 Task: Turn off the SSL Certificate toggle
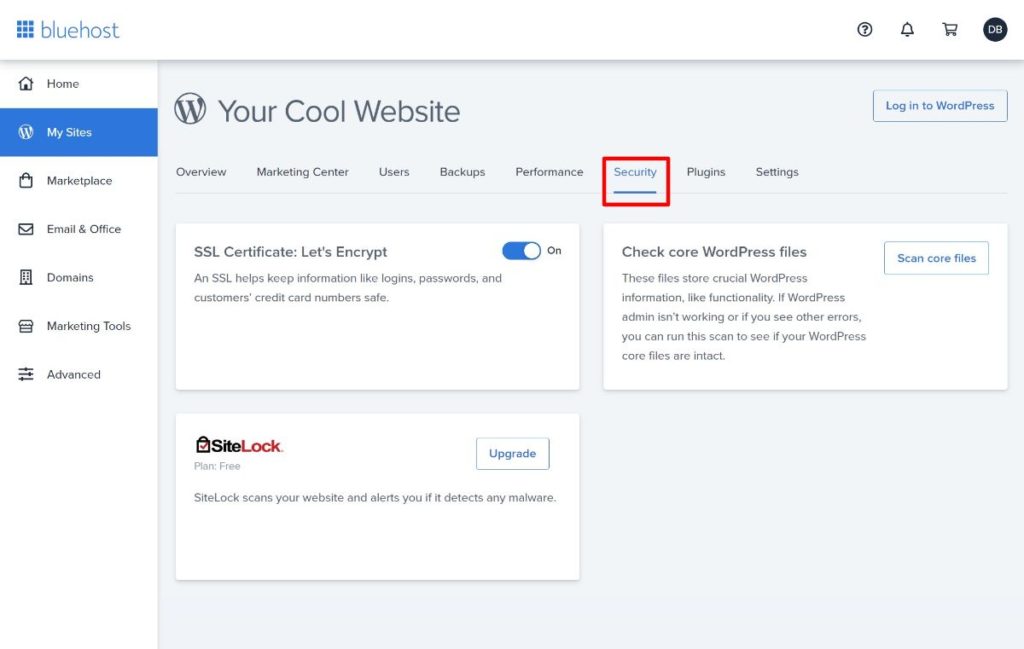point(522,250)
